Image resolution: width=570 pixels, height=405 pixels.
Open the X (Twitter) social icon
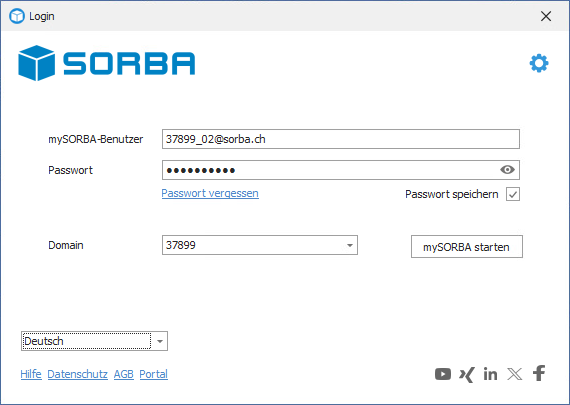(515, 374)
